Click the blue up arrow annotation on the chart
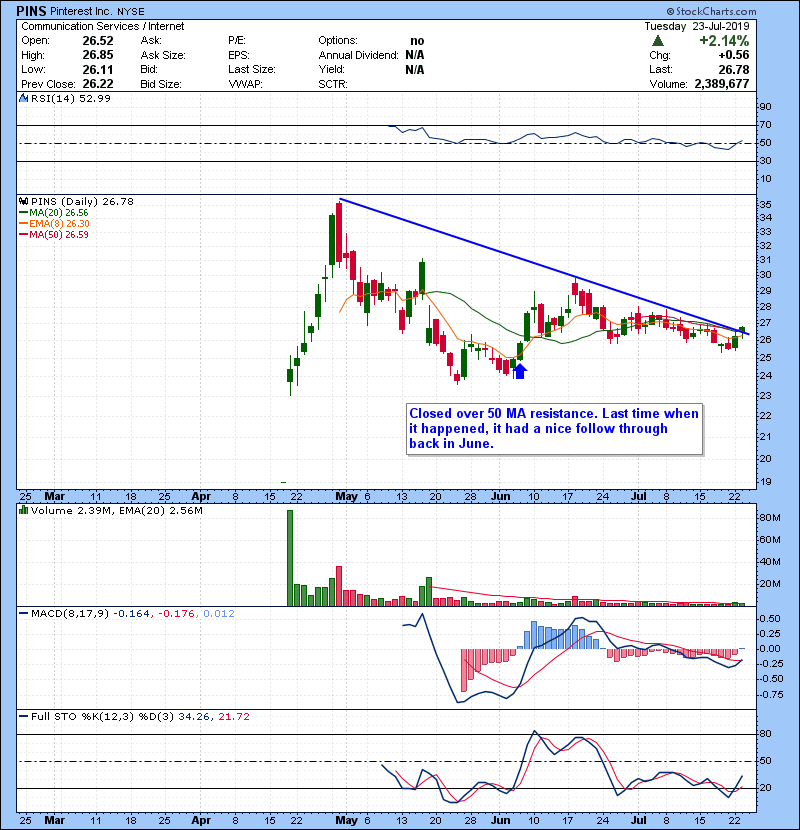The height and width of the screenshot is (830, 800). [520, 371]
